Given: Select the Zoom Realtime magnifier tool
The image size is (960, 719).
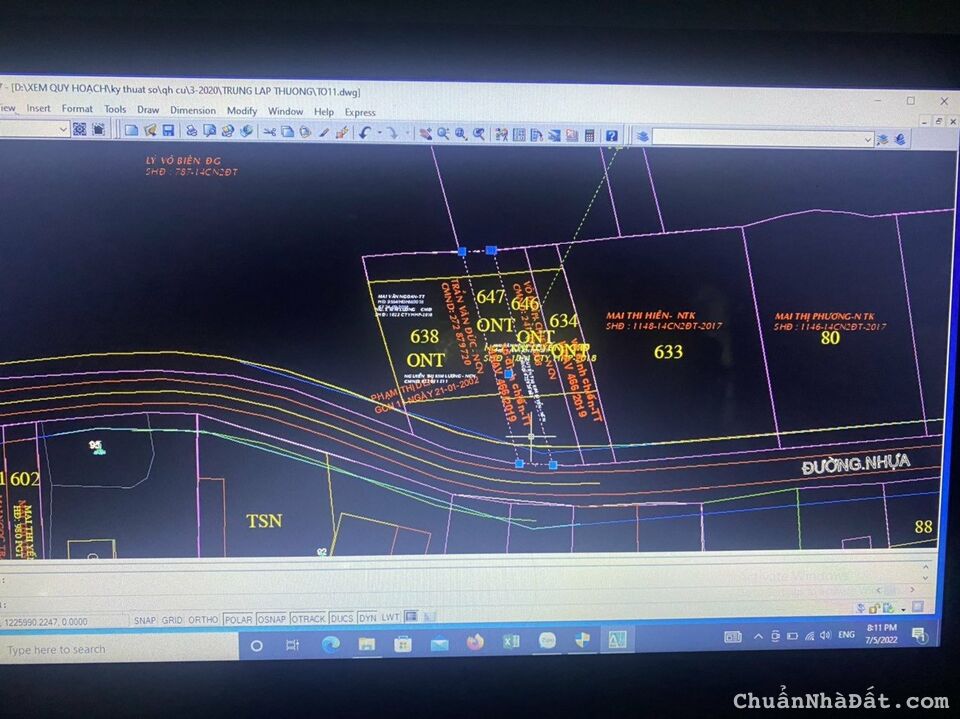Looking at the screenshot, I should (443, 131).
